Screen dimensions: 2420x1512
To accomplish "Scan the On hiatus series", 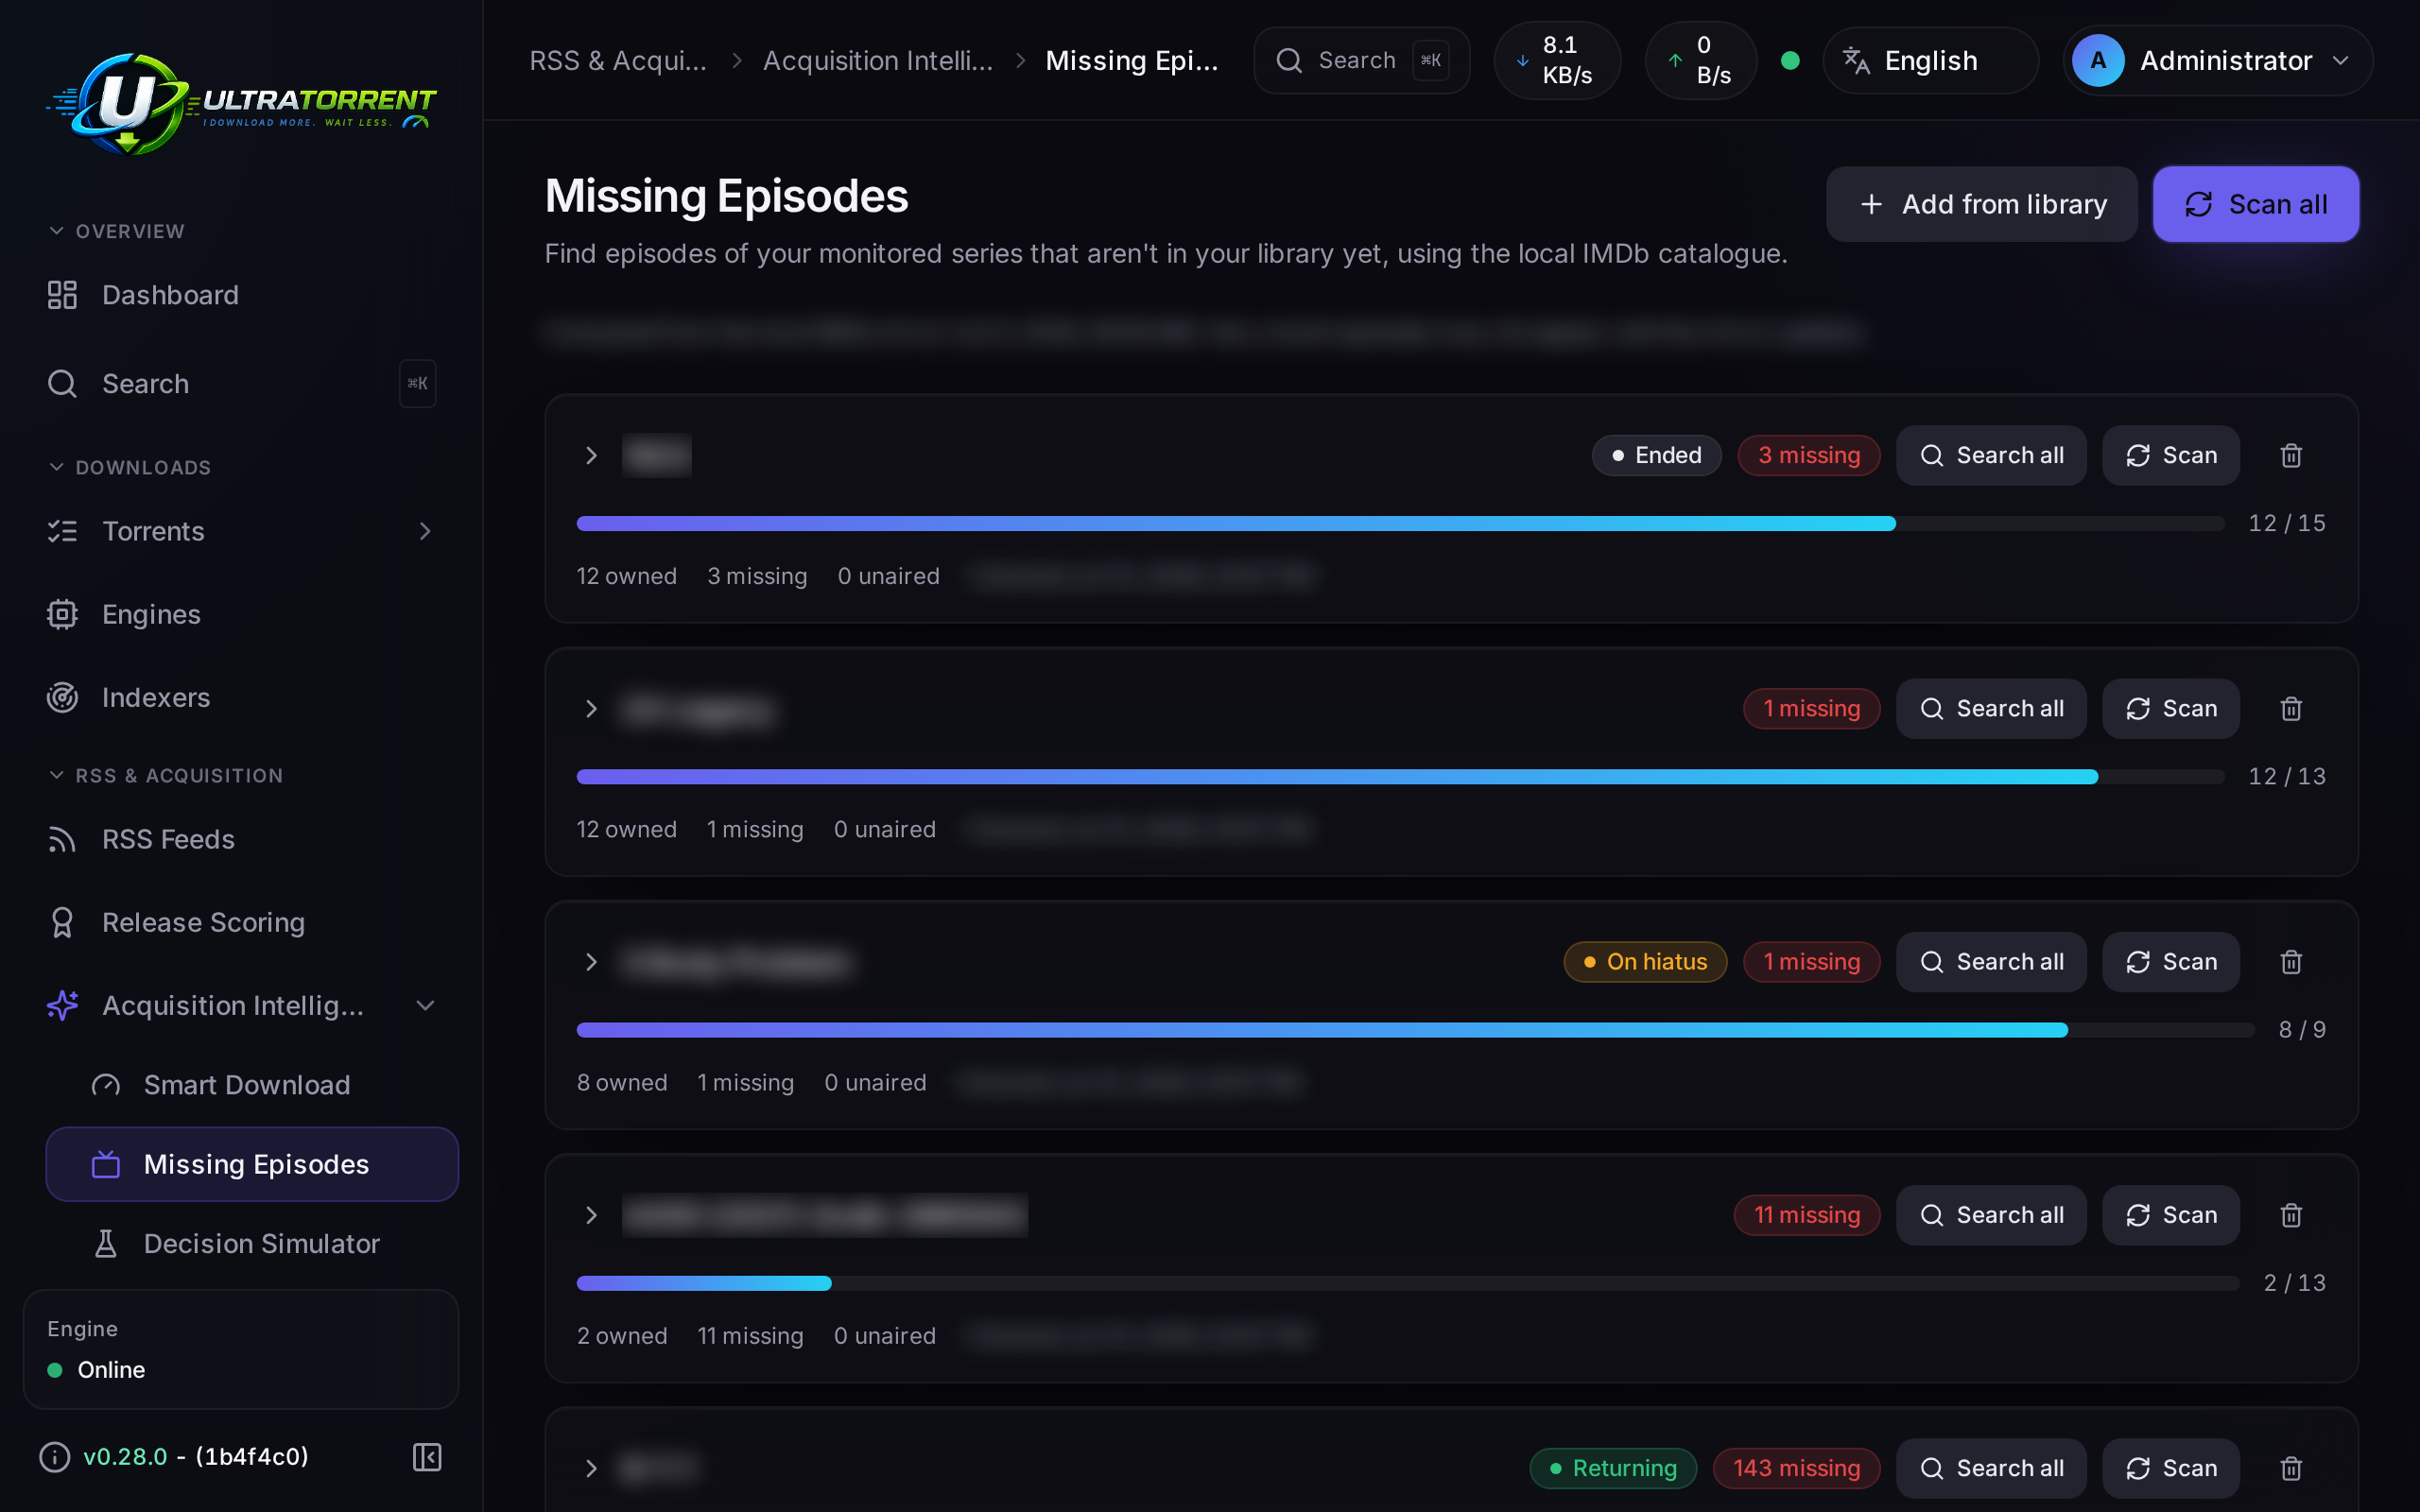I will coord(2170,961).
